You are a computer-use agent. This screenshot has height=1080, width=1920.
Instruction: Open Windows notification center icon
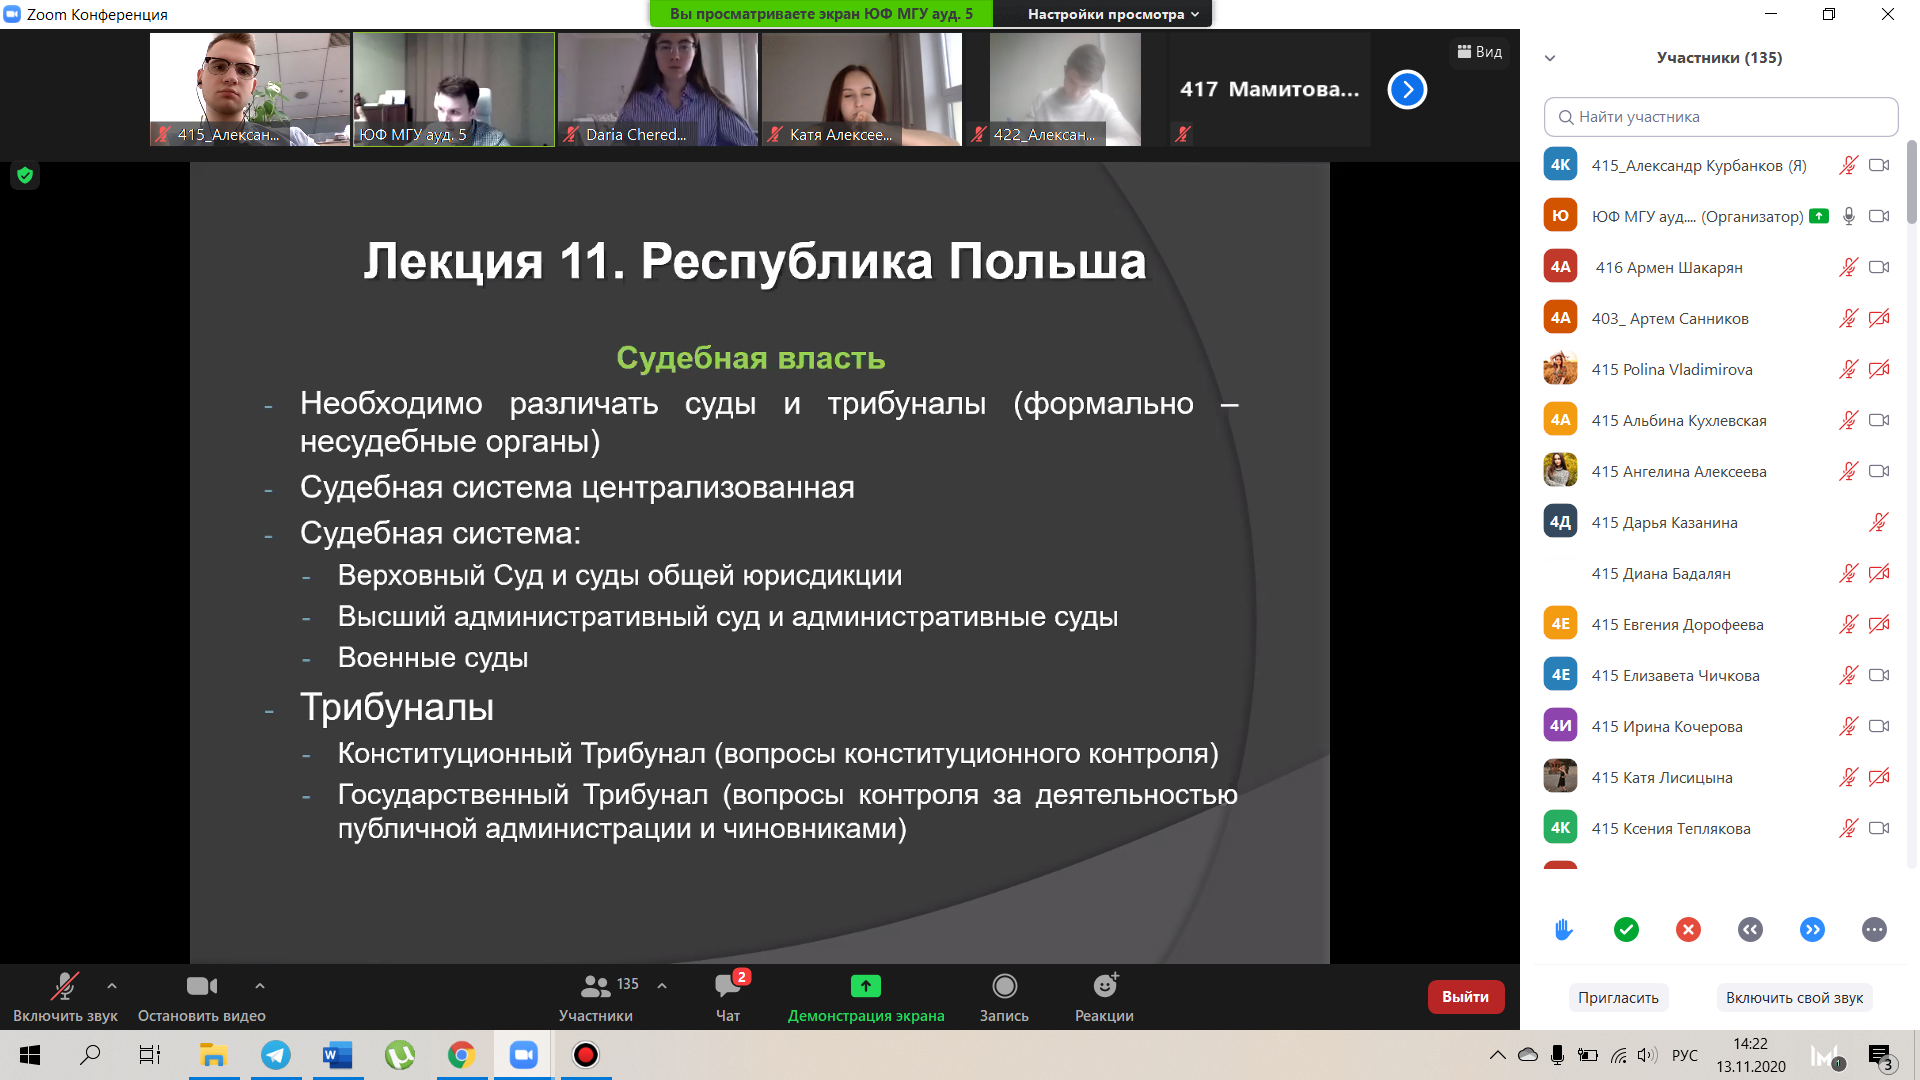(1880, 1056)
